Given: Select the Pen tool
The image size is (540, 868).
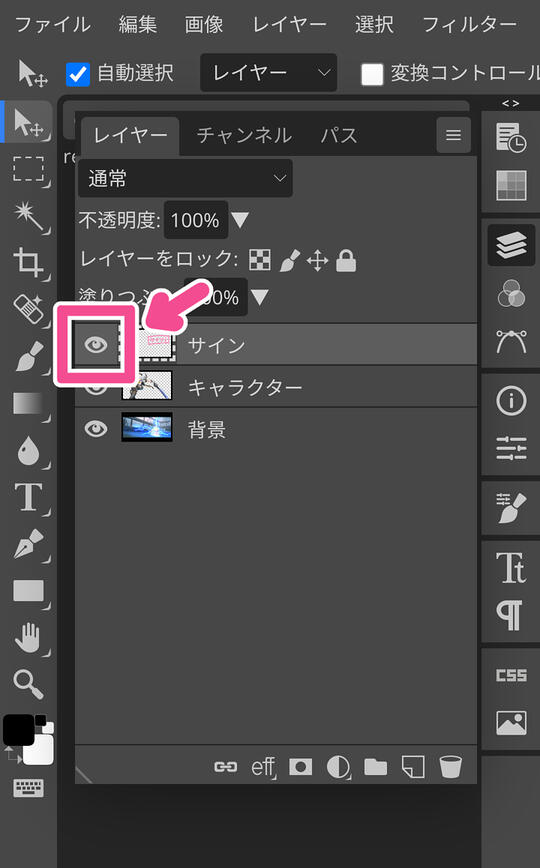Looking at the screenshot, I should (x=29, y=544).
